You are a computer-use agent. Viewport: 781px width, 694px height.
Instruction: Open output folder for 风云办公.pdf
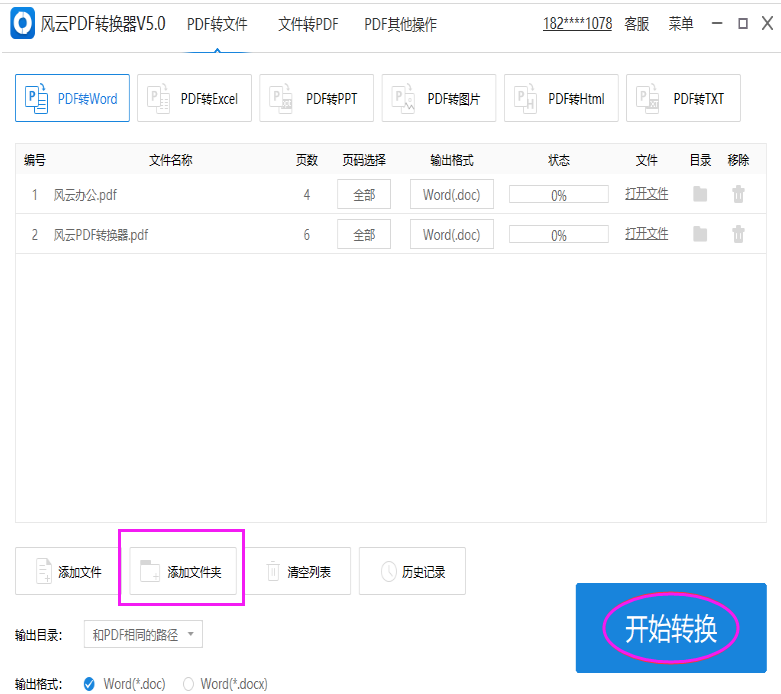700,194
